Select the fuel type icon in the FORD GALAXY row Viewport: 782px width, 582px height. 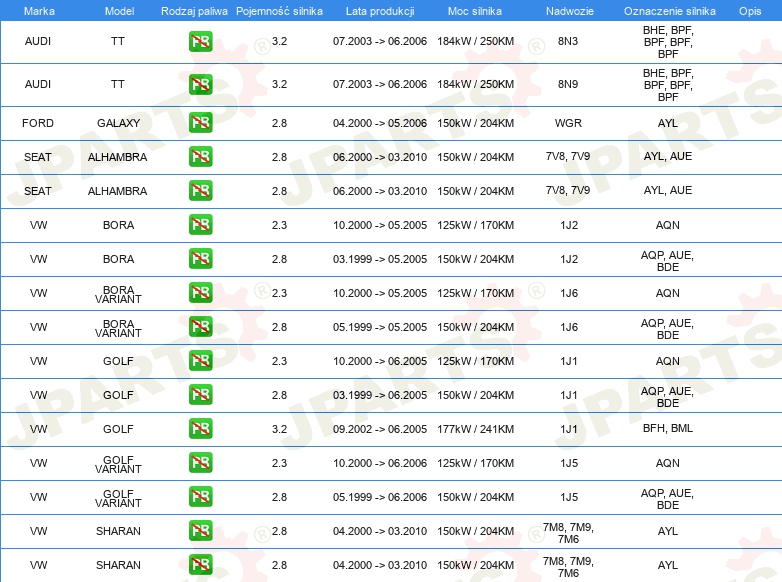click(x=200, y=123)
